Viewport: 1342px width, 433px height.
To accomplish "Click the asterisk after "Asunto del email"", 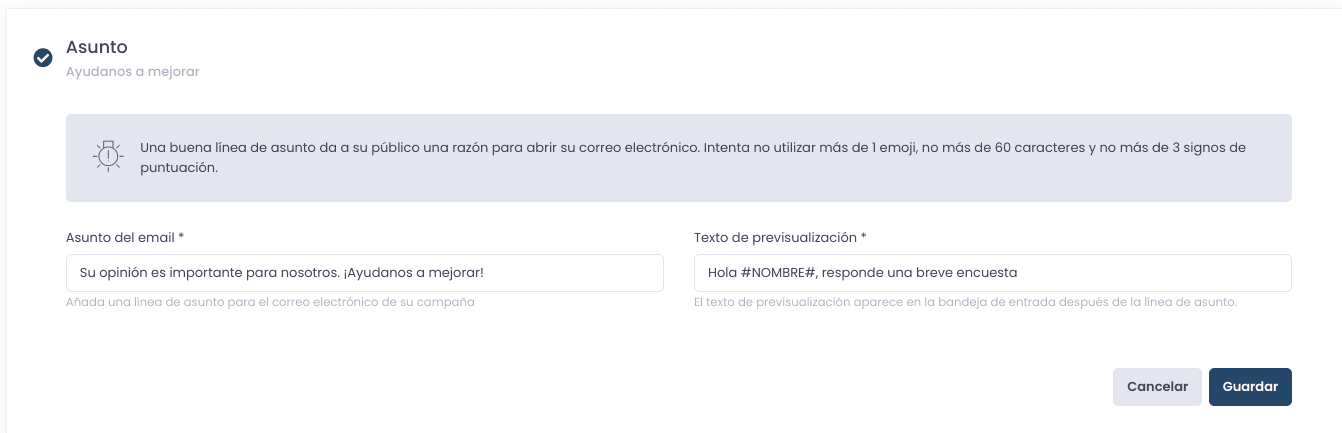I will (x=182, y=238).
